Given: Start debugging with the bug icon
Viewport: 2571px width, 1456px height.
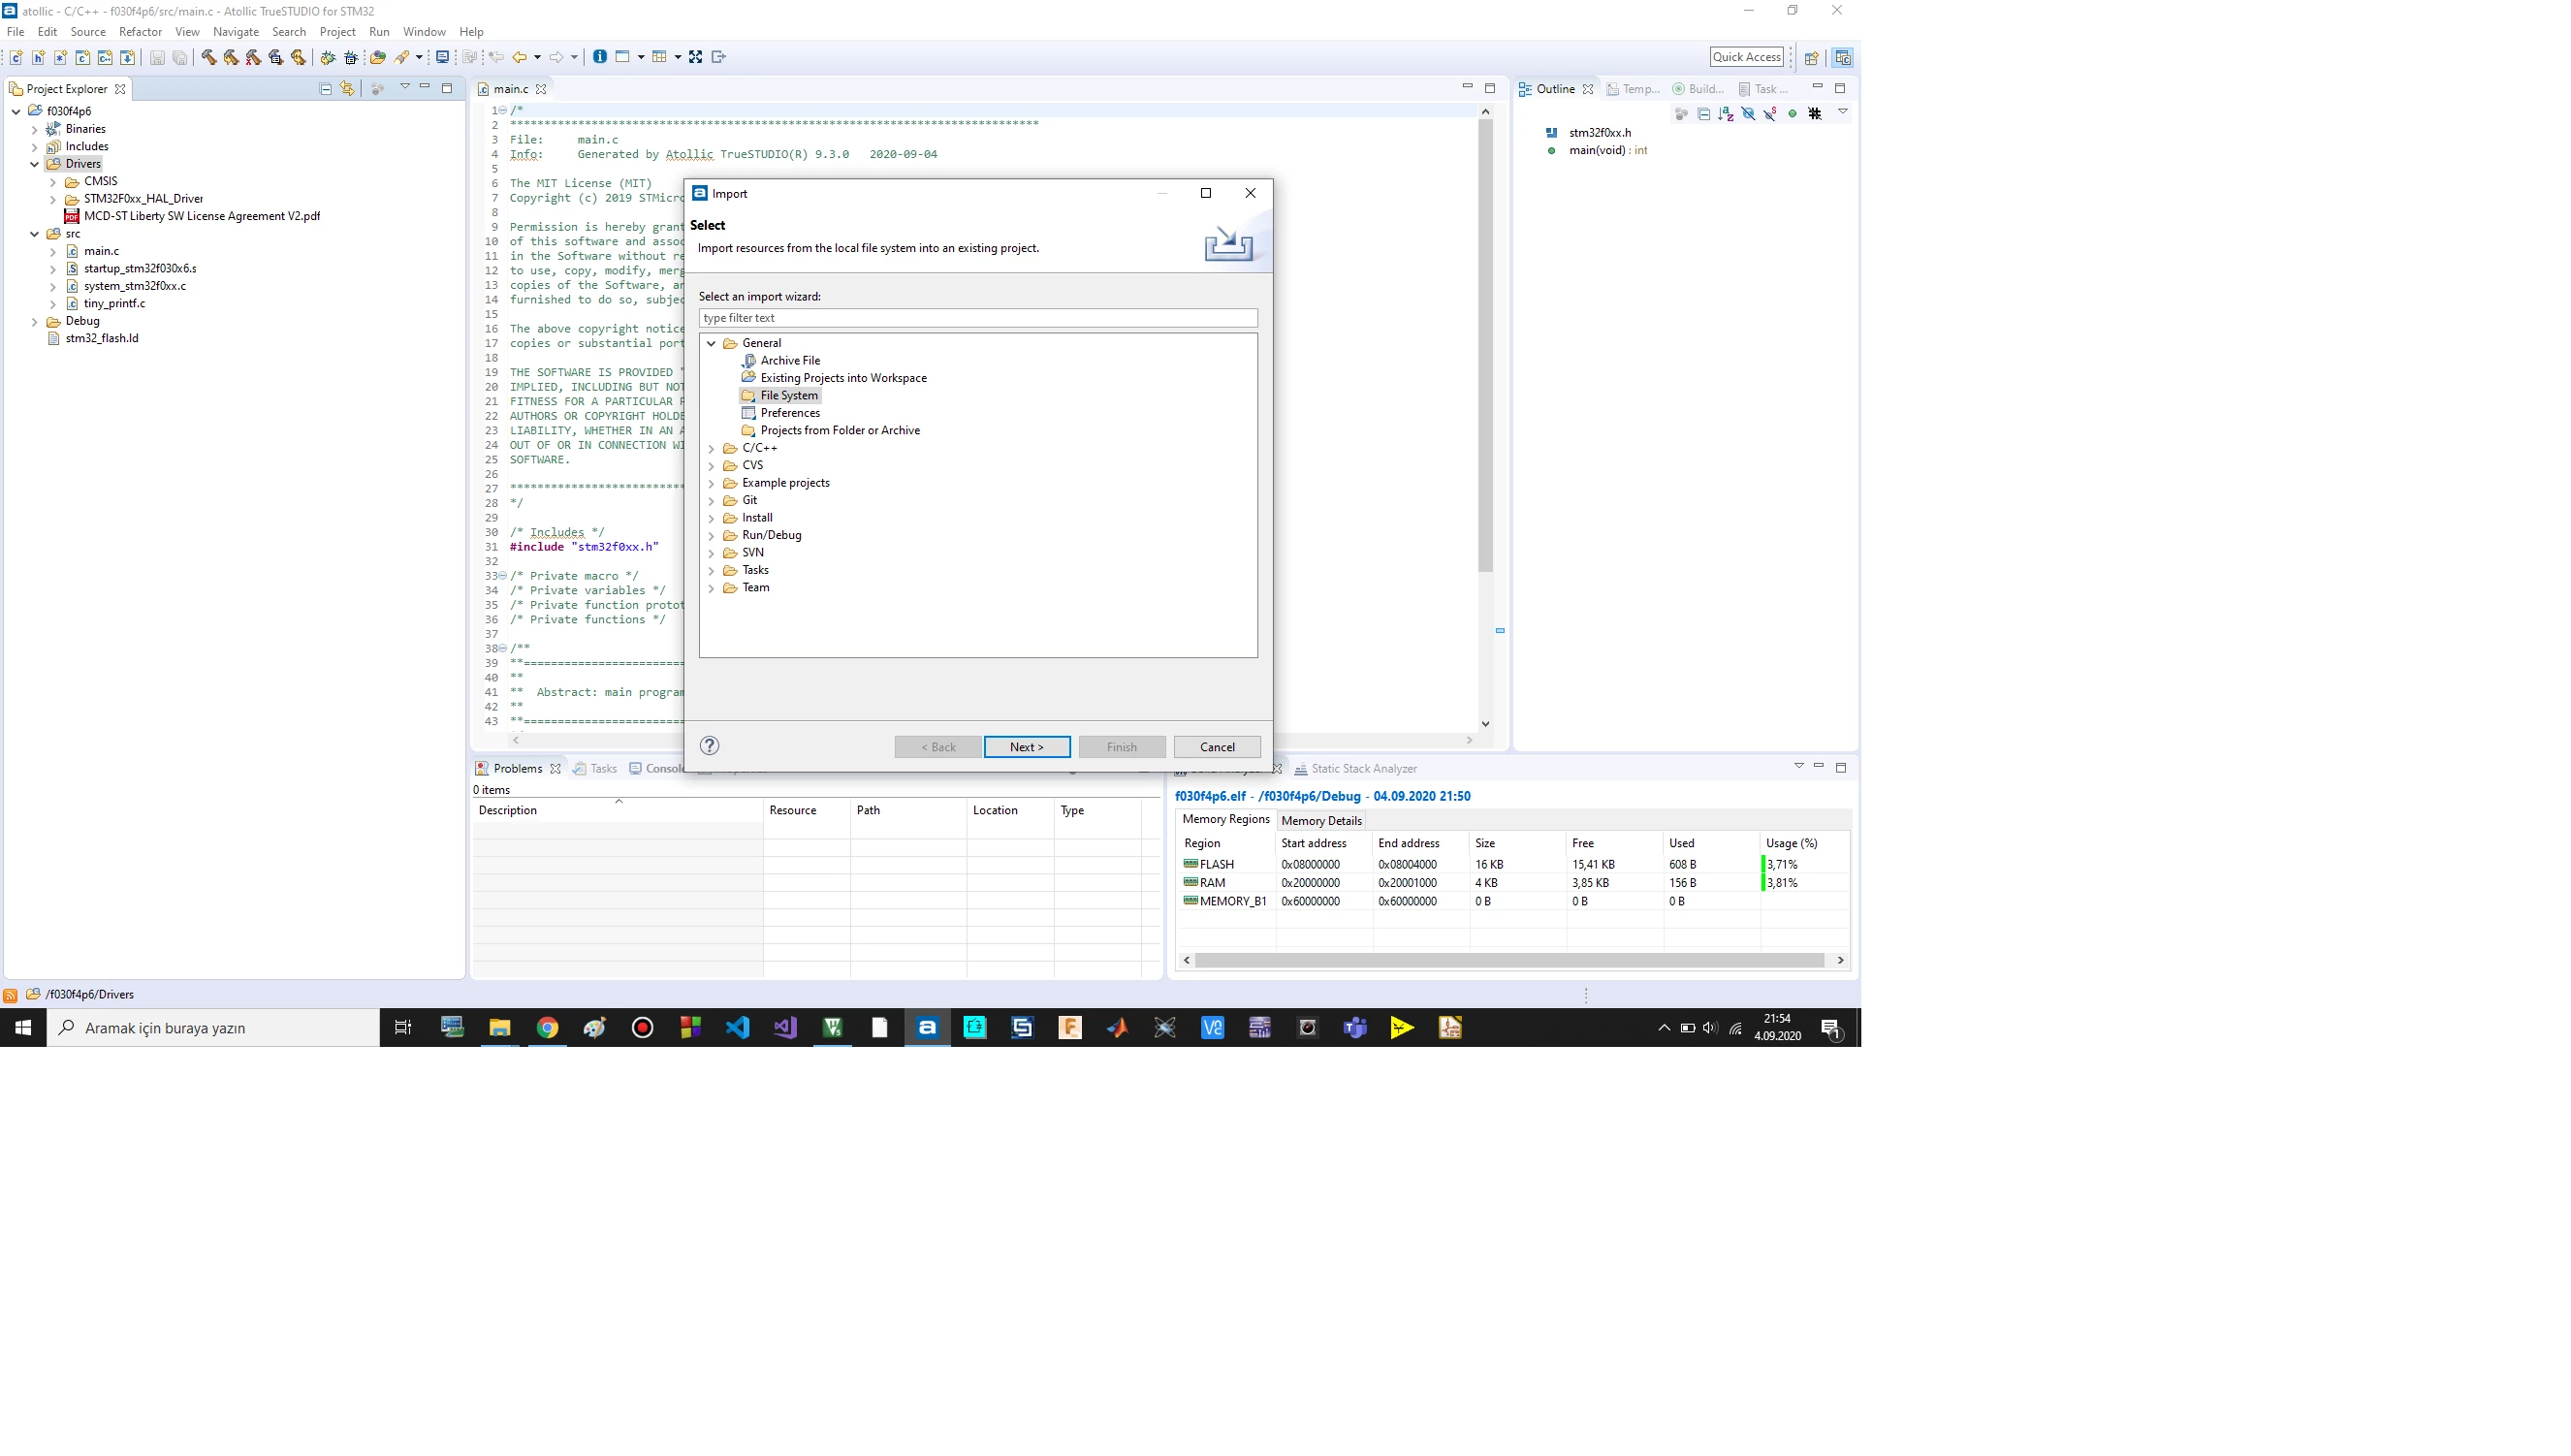Looking at the screenshot, I should [x=328, y=57].
